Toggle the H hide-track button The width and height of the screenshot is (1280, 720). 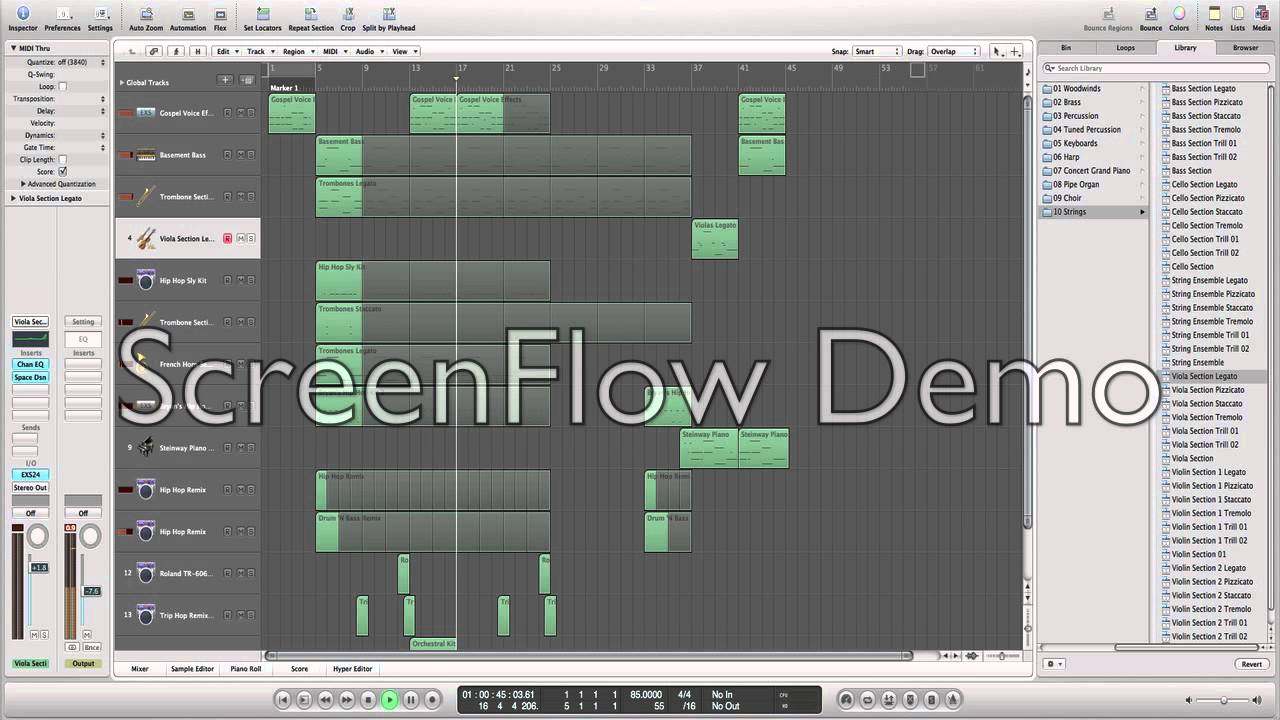[x=197, y=51]
